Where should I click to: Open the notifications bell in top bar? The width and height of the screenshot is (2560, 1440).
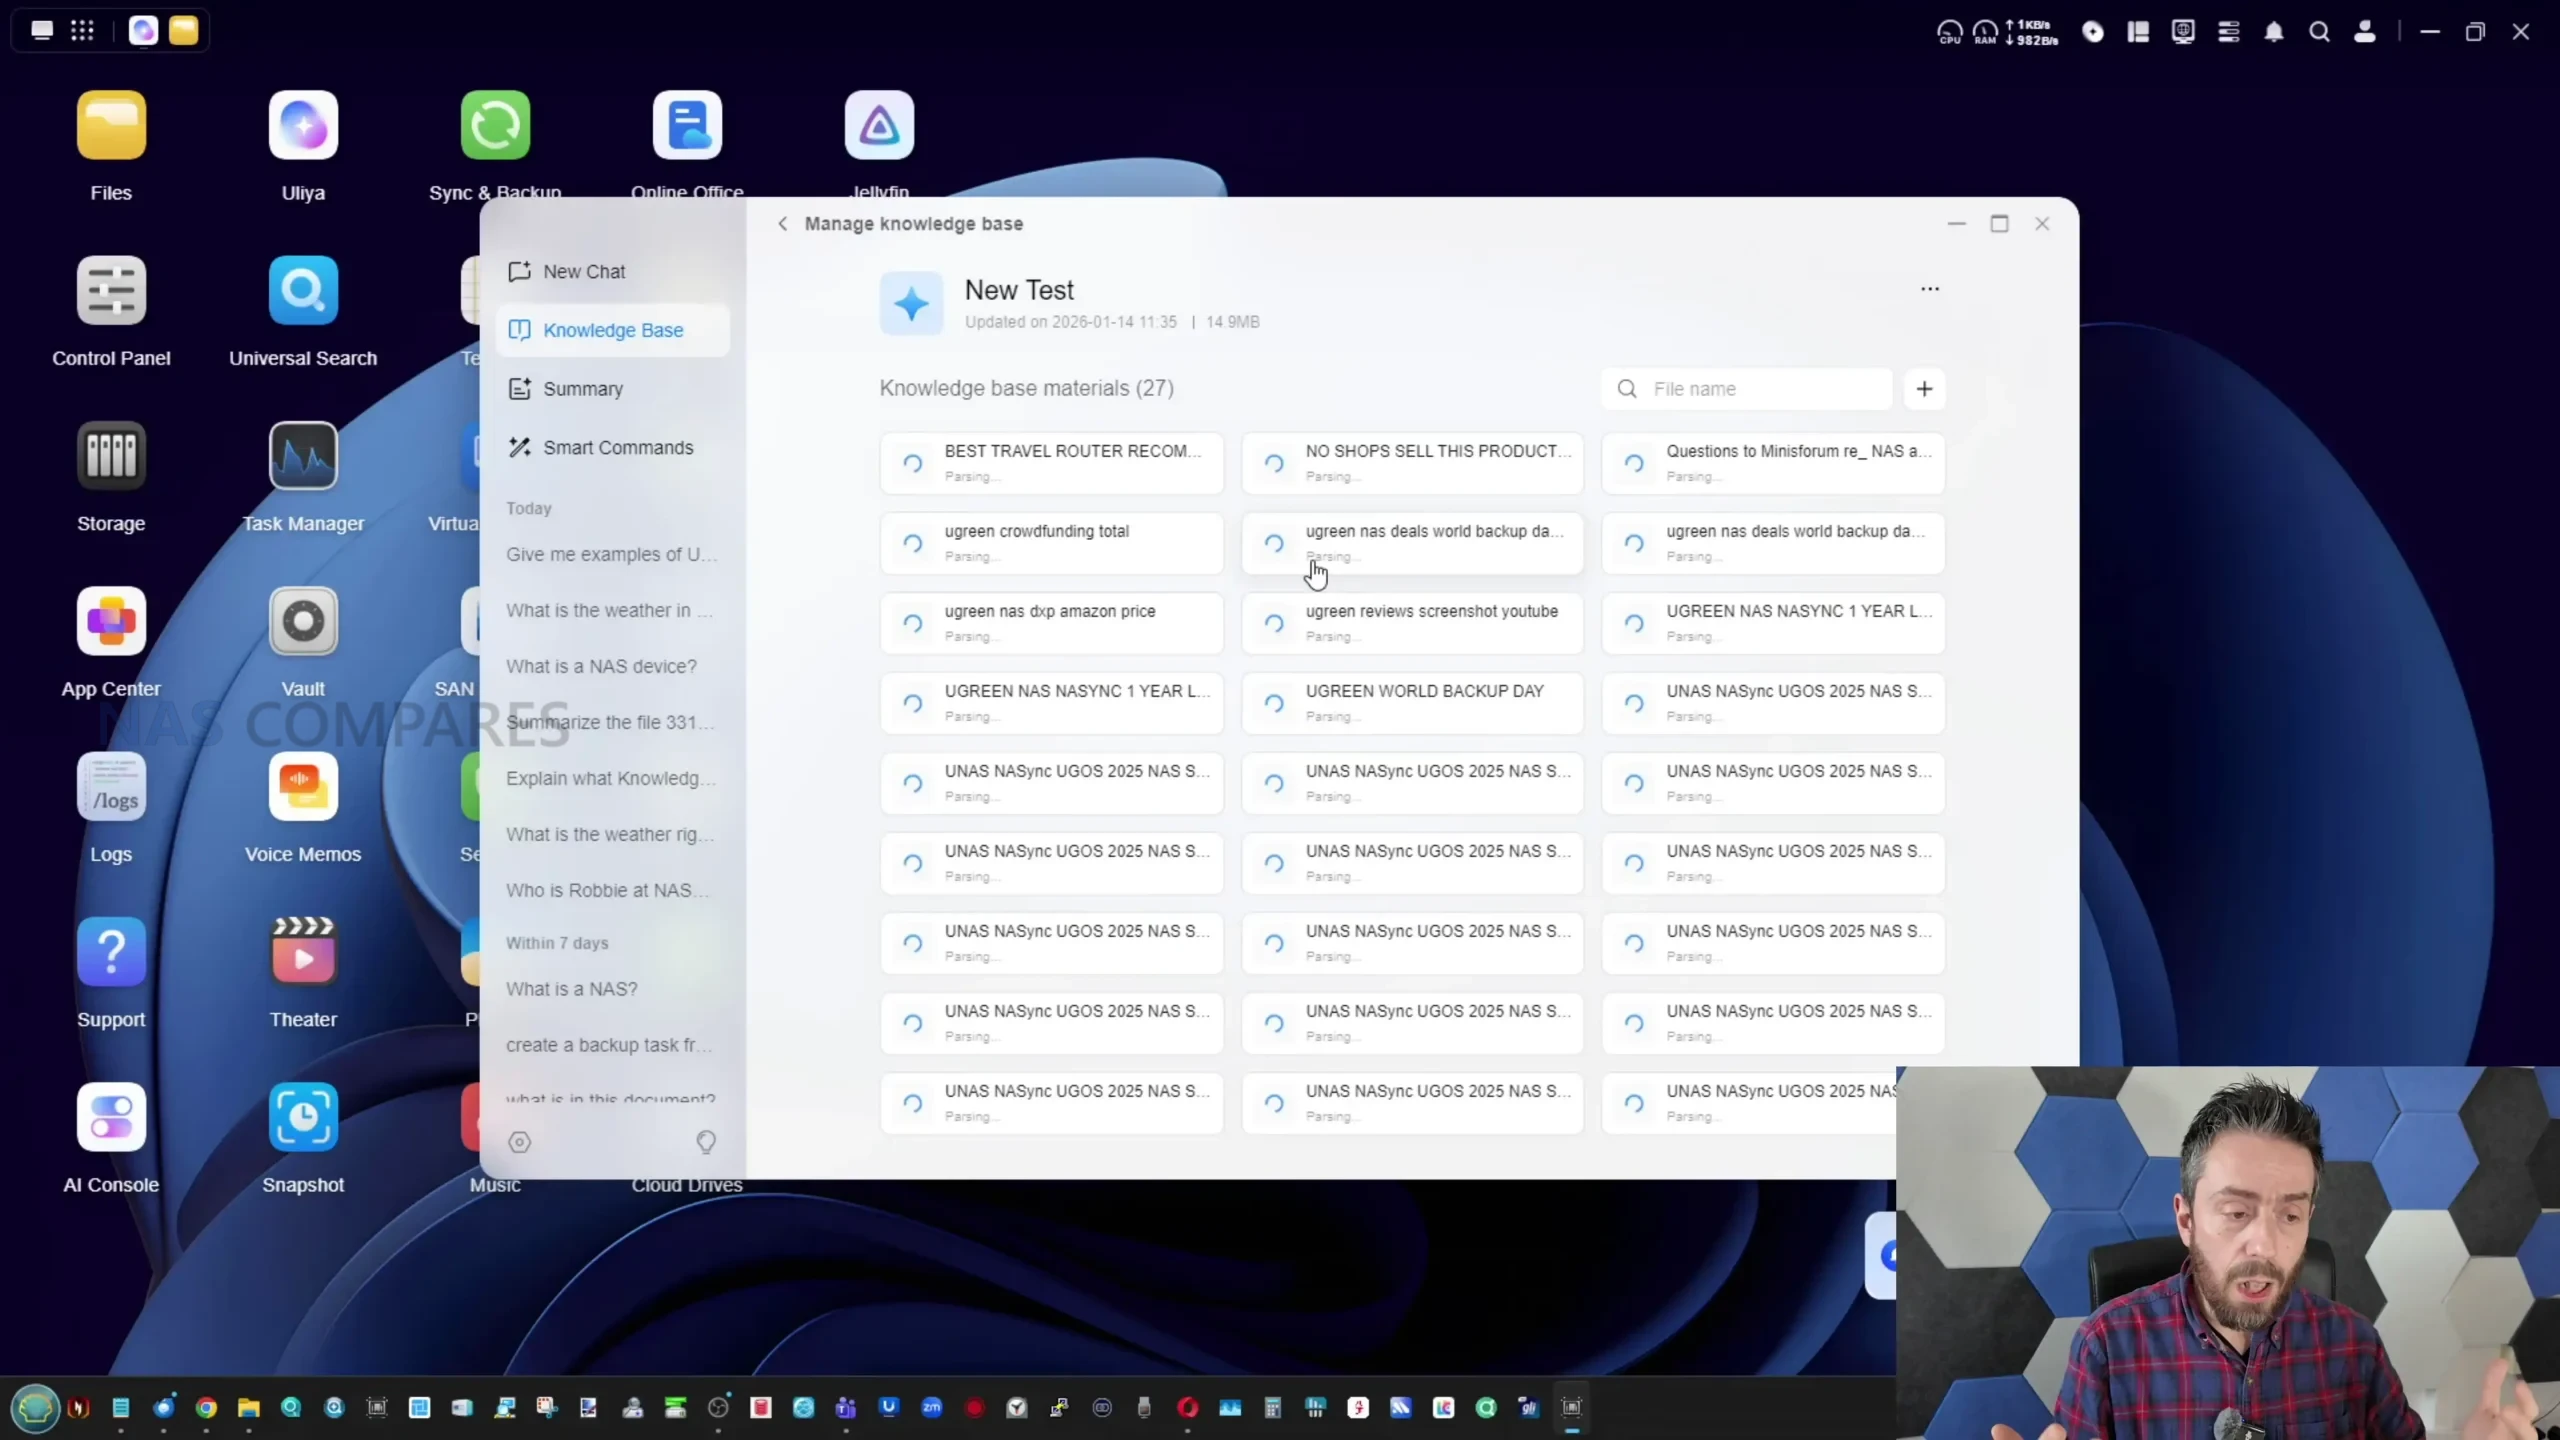coord(2274,32)
